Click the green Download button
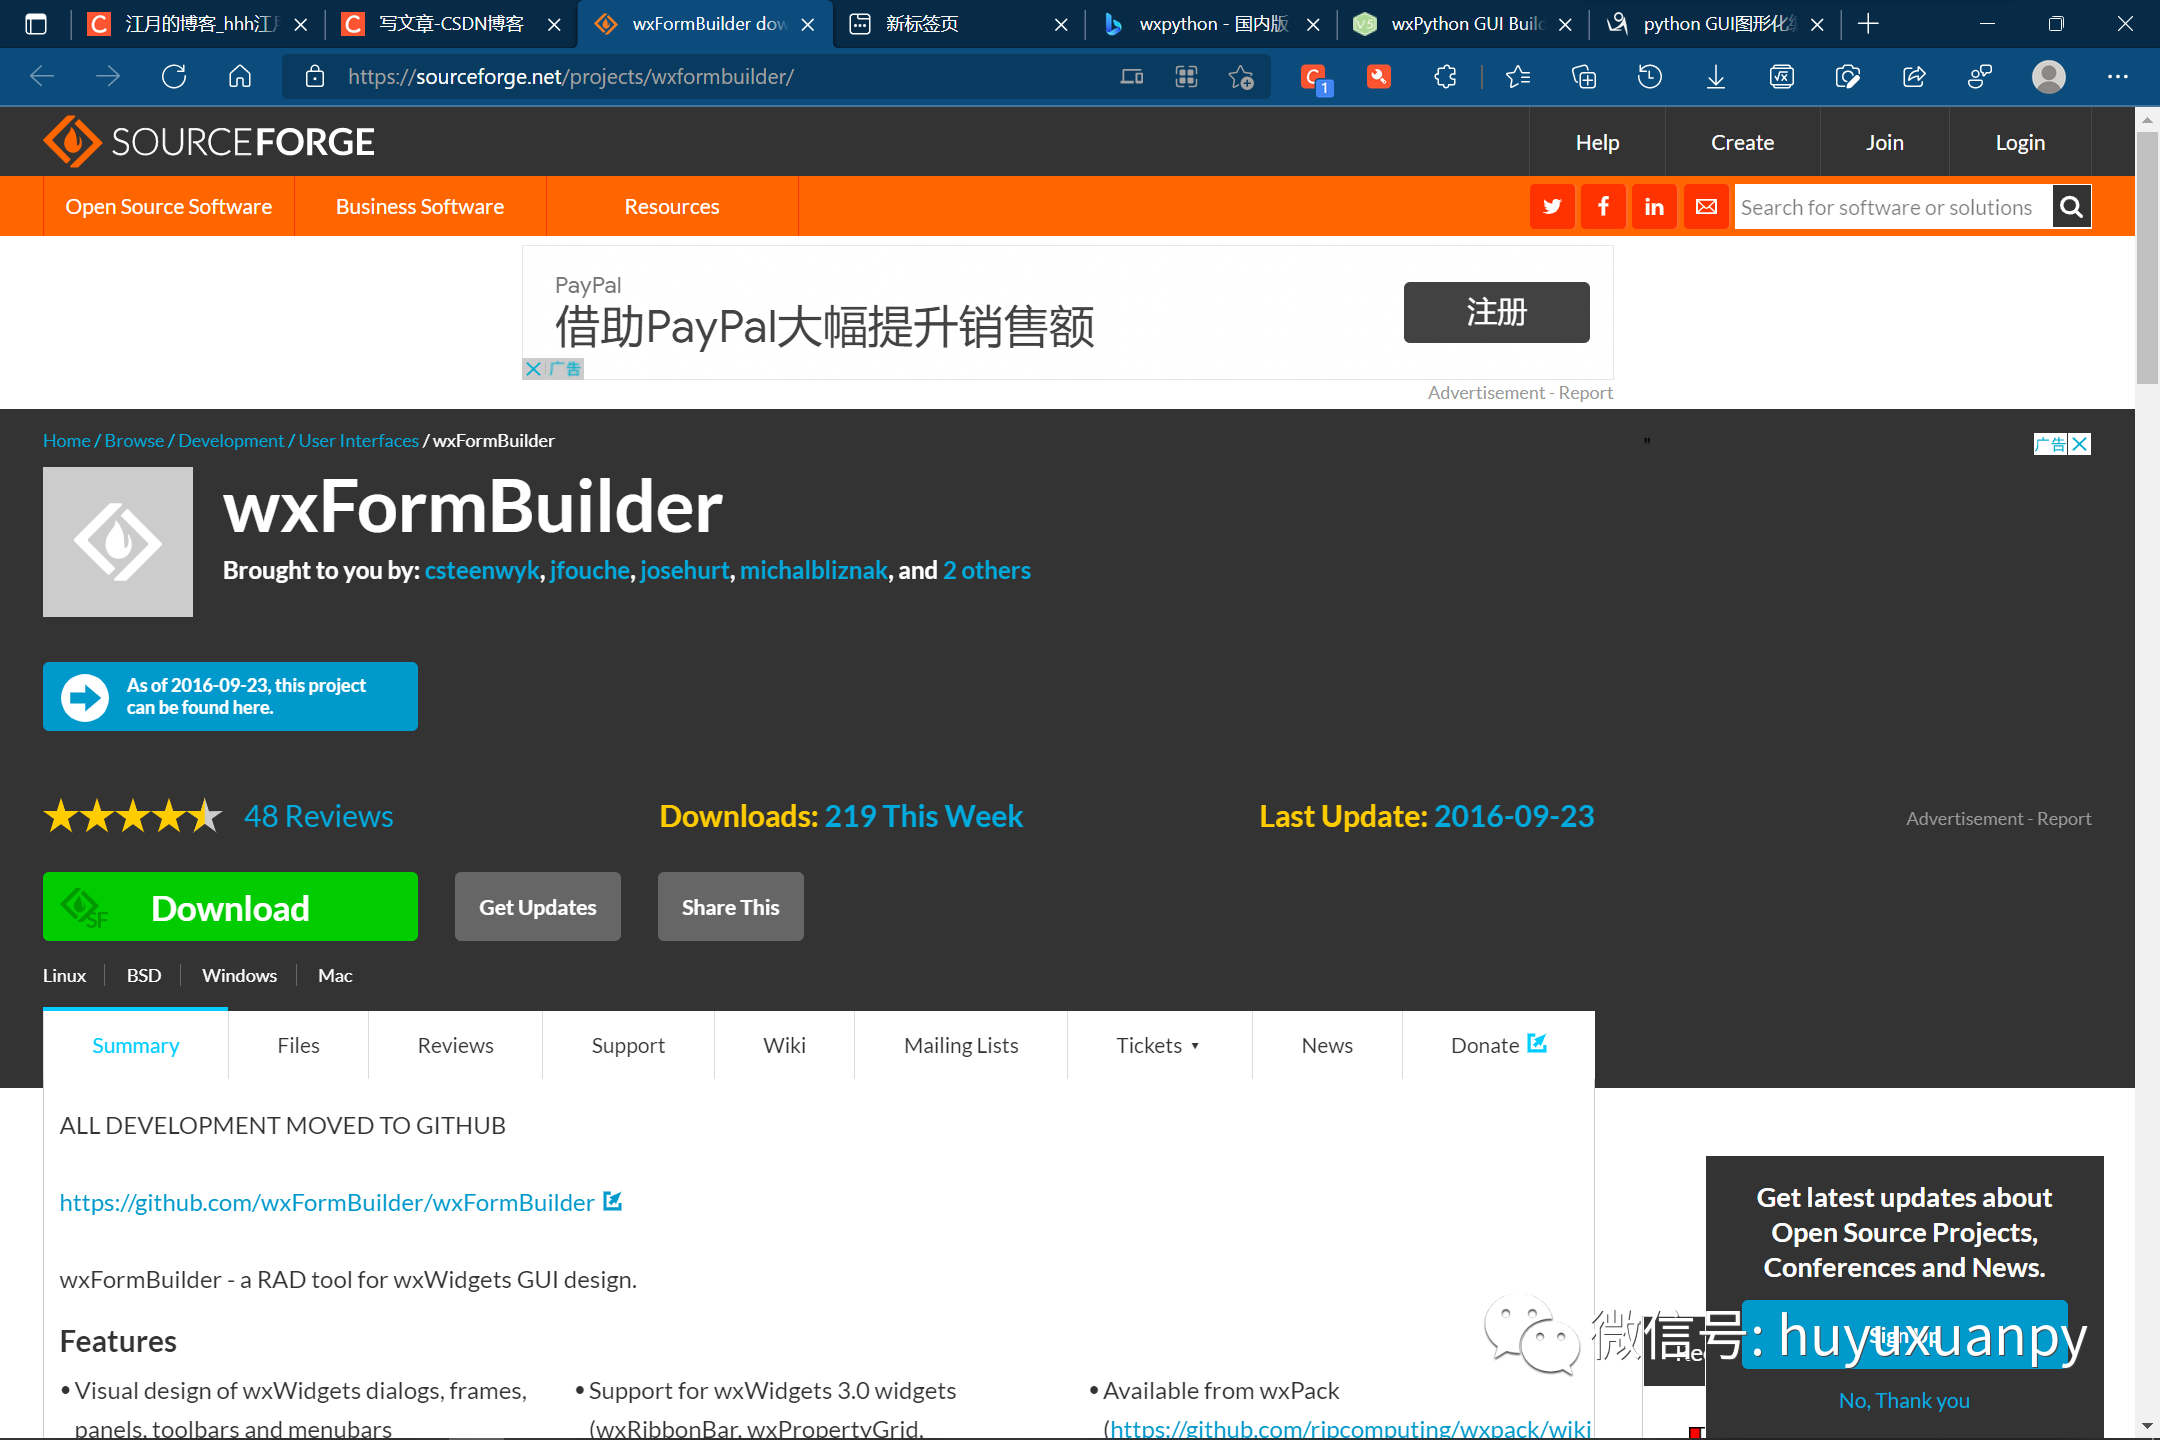This screenshot has height=1440, width=2160. (230, 907)
